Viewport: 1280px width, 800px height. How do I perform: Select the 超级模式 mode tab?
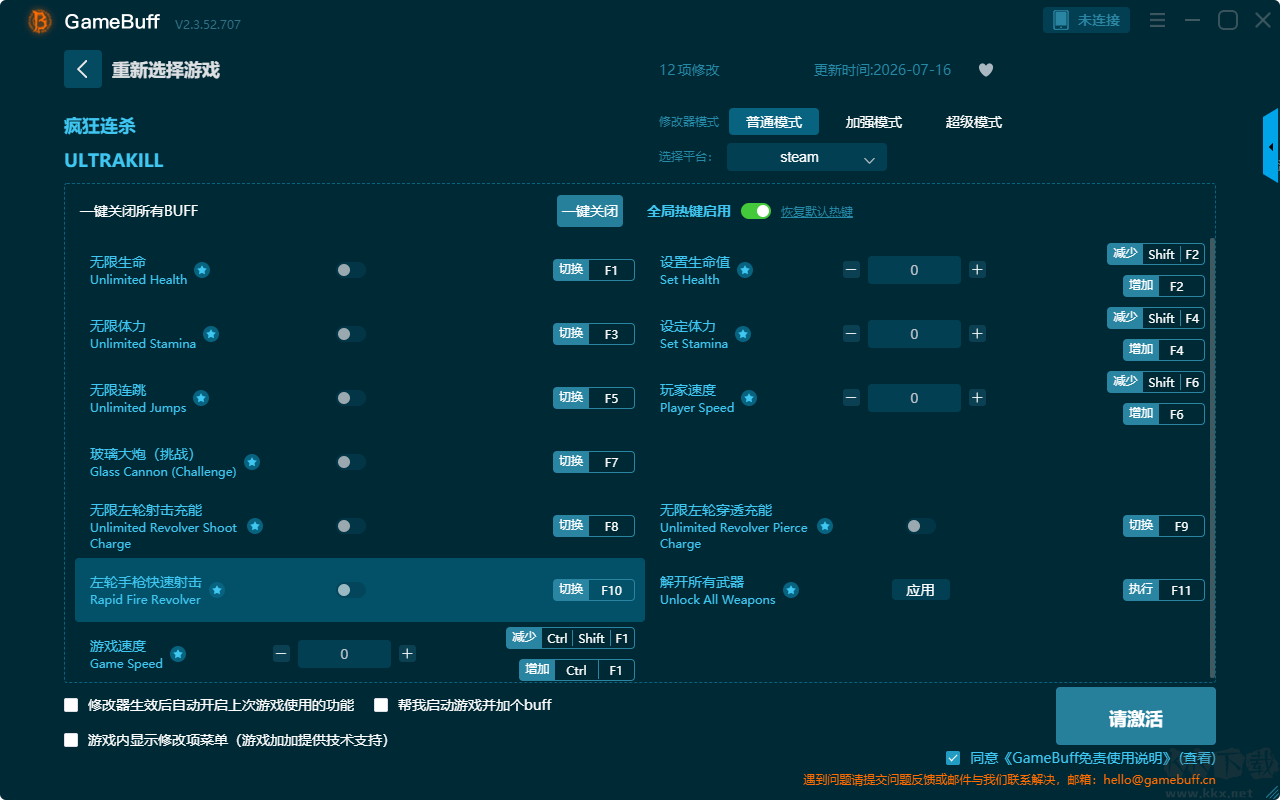[x=974, y=122]
